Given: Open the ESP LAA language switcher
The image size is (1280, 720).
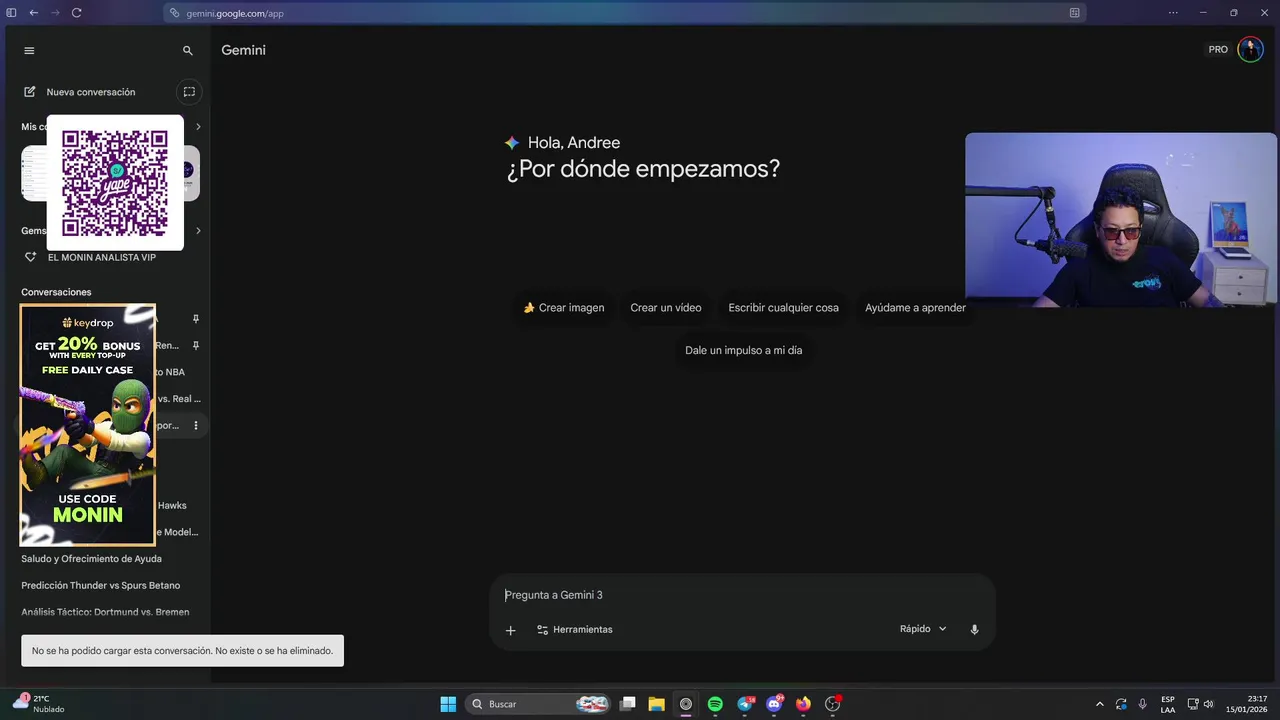Looking at the screenshot, I should [1168, 704].
